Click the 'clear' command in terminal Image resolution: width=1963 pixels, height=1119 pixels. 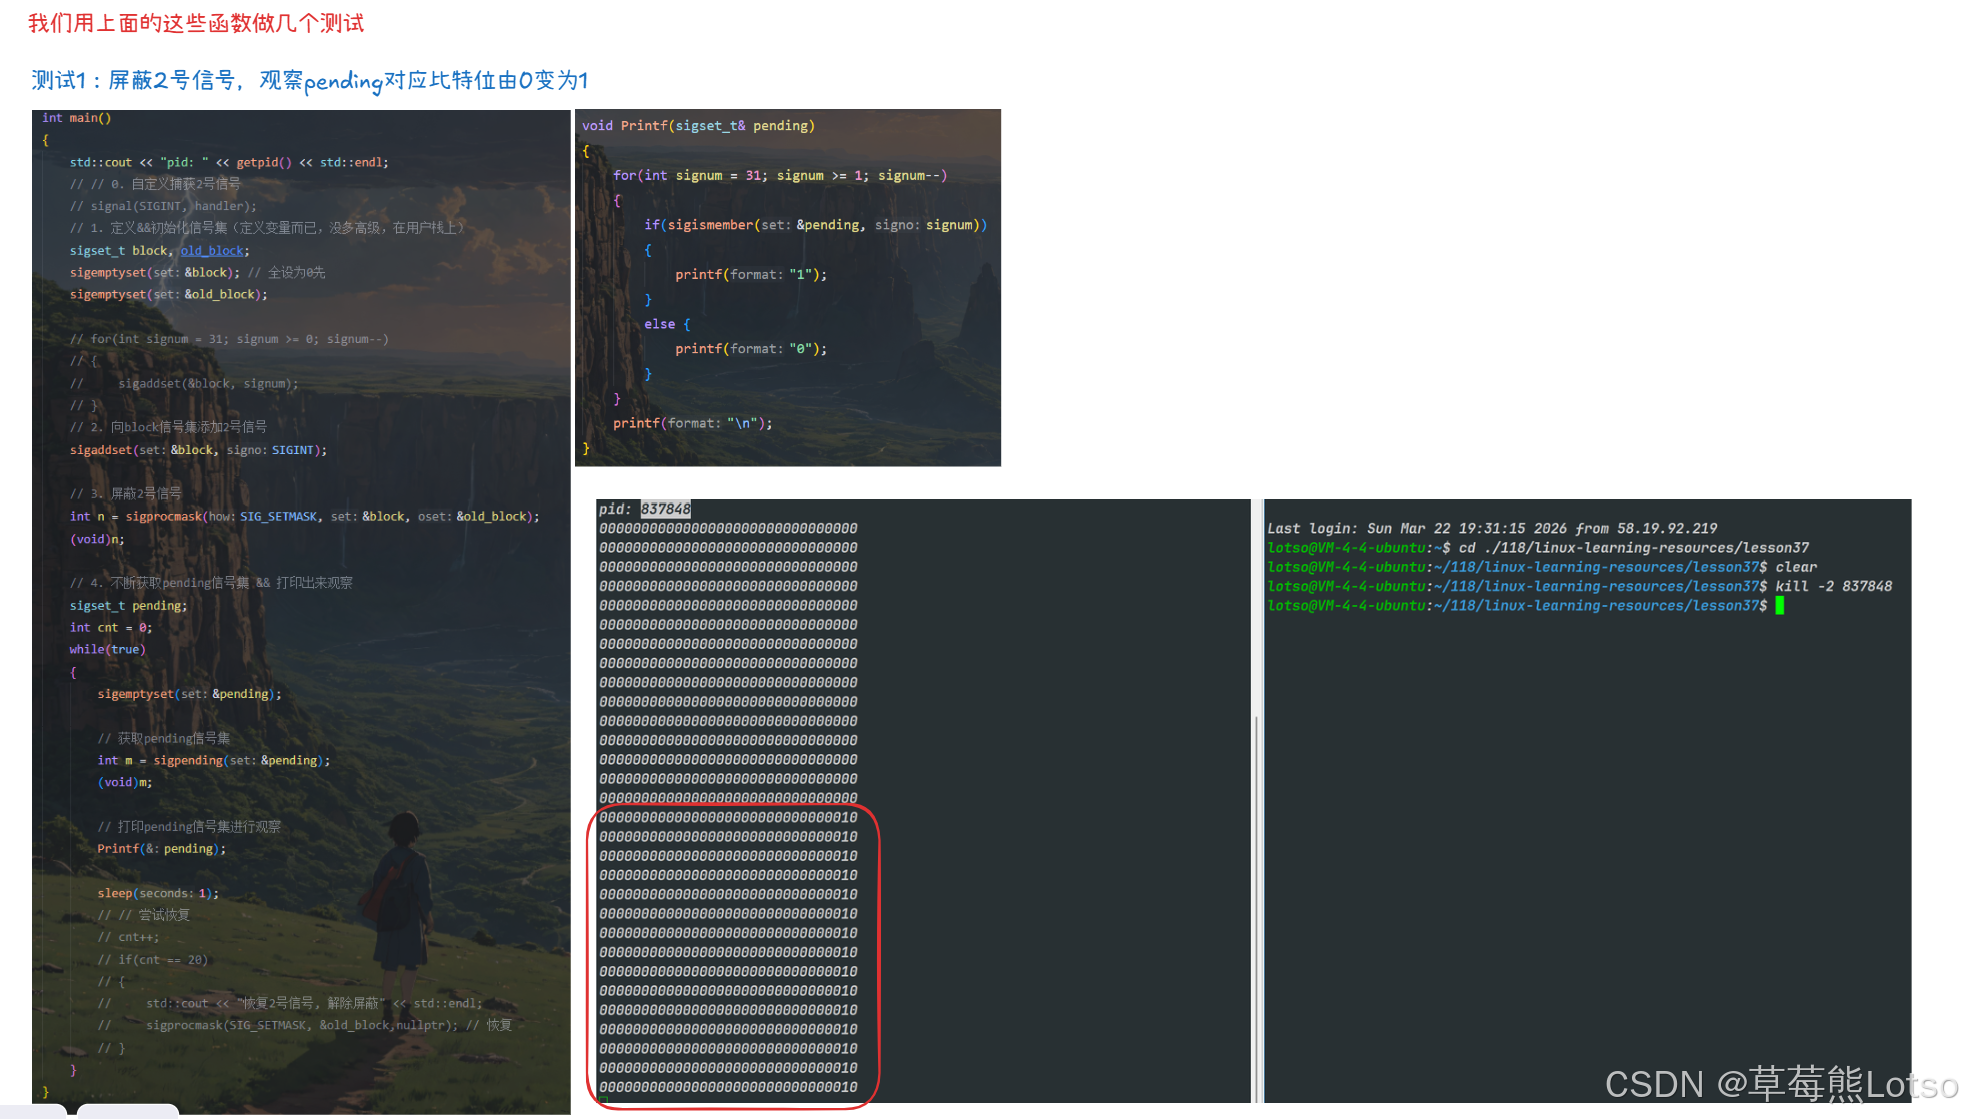1796,567
